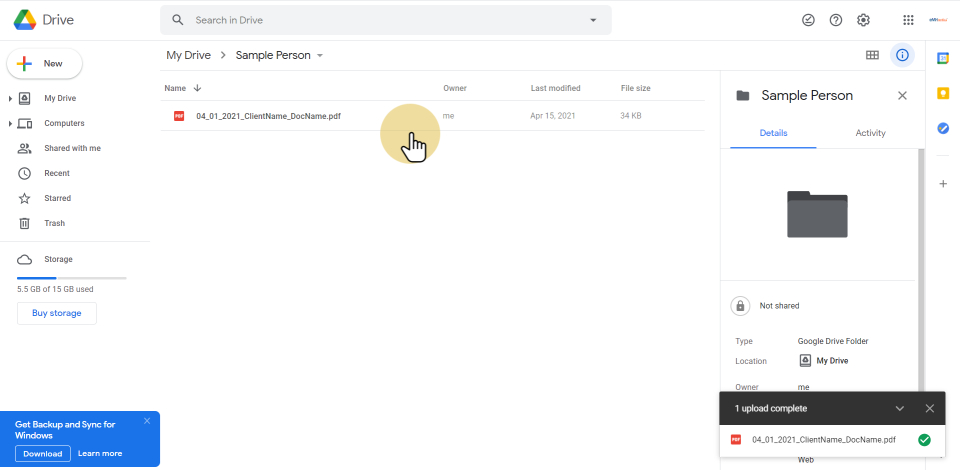Open Google Tasks in side panel
Screen dimensions: 960x470
point(942,128)
